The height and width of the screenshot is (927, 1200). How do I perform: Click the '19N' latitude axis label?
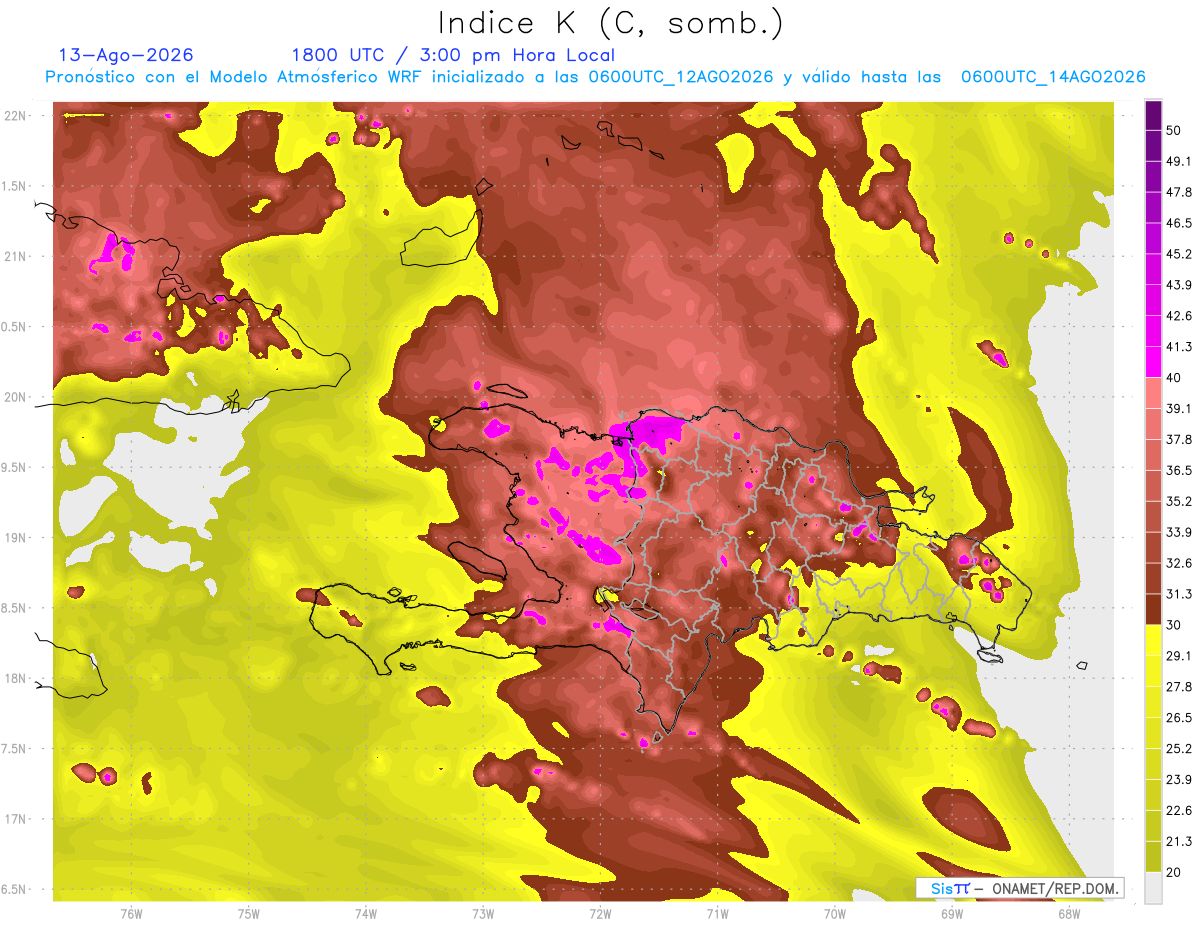[x=15, y=537]
